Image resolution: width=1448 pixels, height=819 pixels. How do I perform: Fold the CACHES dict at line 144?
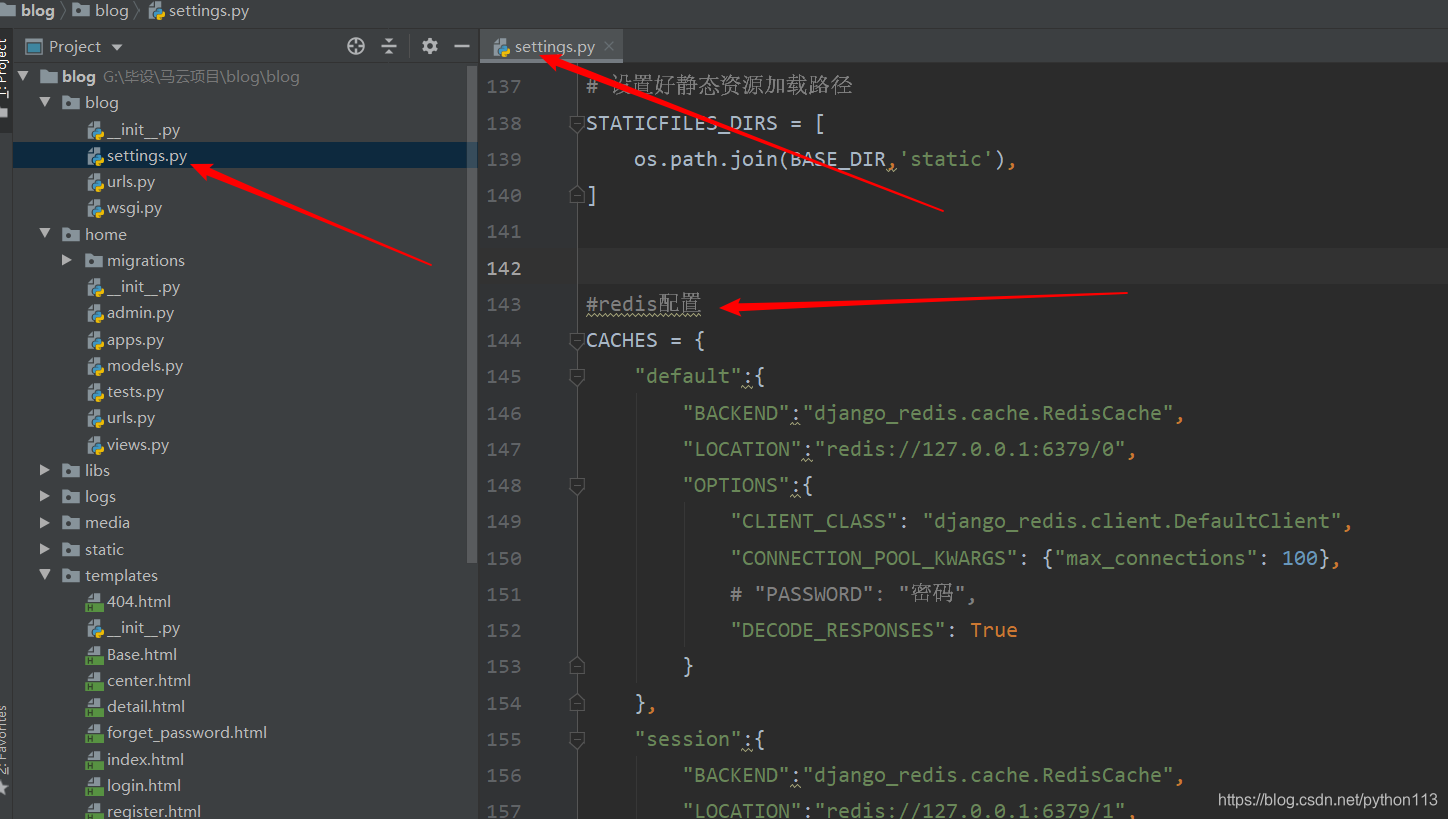(577, 340)
